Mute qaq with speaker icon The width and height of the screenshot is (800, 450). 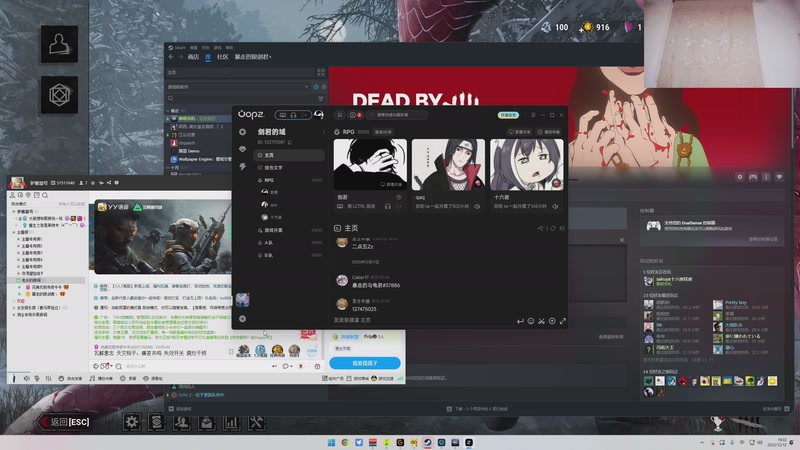(x=477, y=207)
